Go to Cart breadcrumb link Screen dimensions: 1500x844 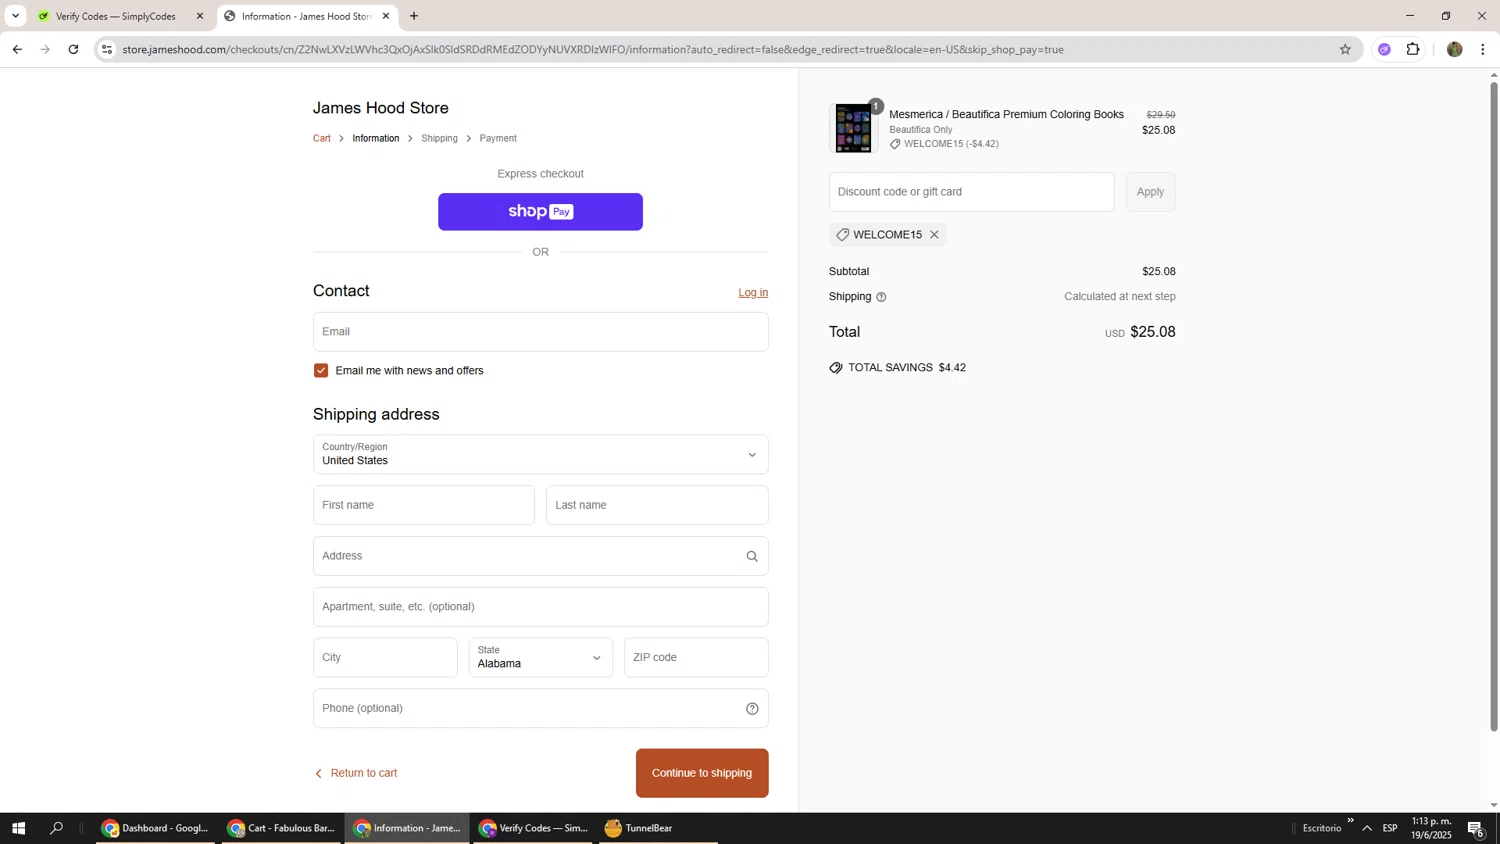click(322, 139)
